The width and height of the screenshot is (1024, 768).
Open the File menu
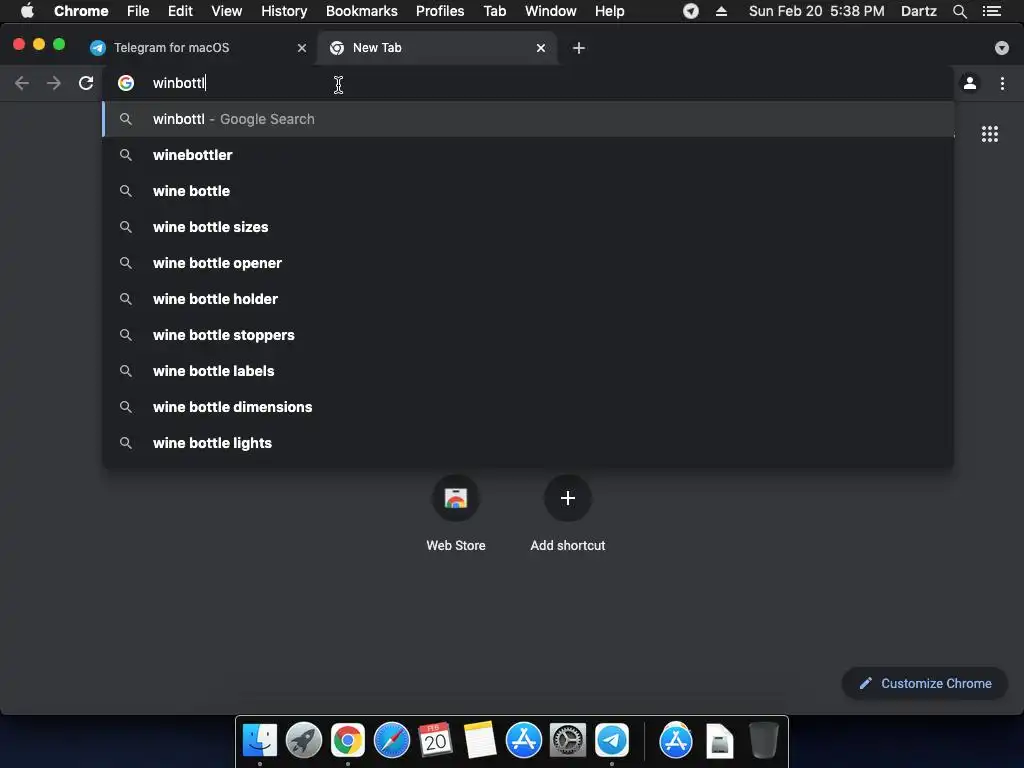(138, 11)
